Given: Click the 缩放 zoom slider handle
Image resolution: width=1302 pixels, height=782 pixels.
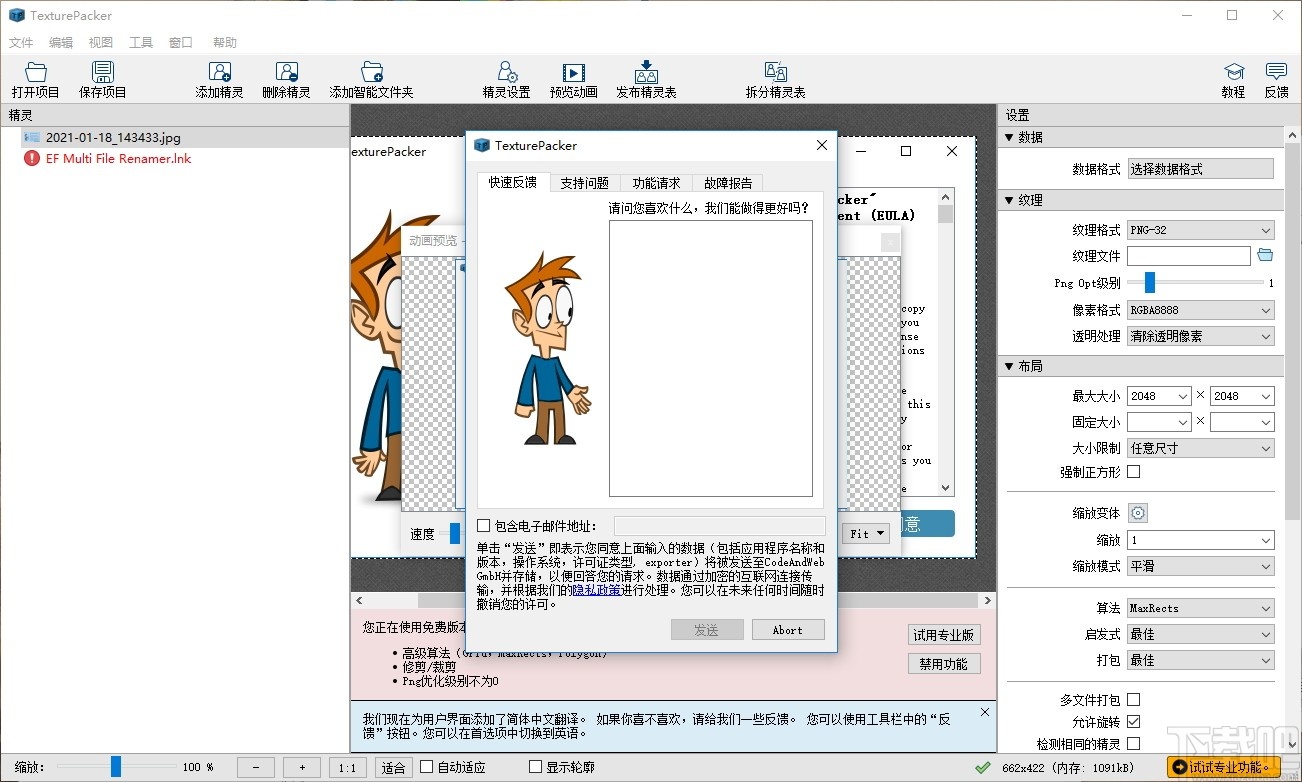Looking at the screenshot, I should 116,767.
